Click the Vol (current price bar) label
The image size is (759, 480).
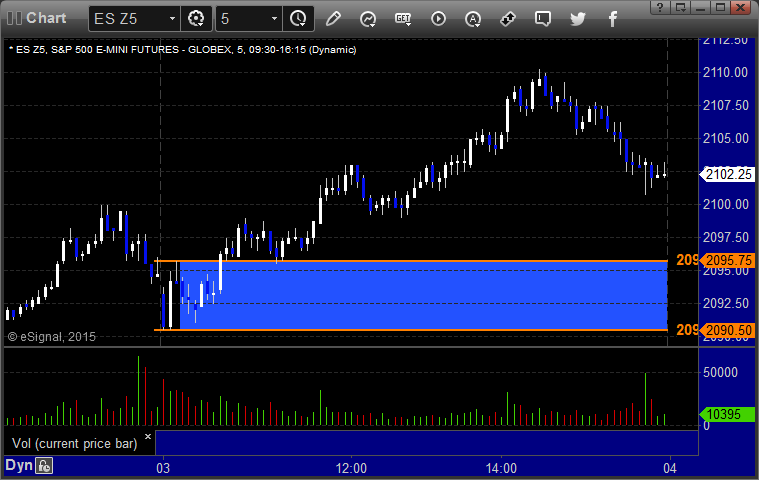click(75, 443)
